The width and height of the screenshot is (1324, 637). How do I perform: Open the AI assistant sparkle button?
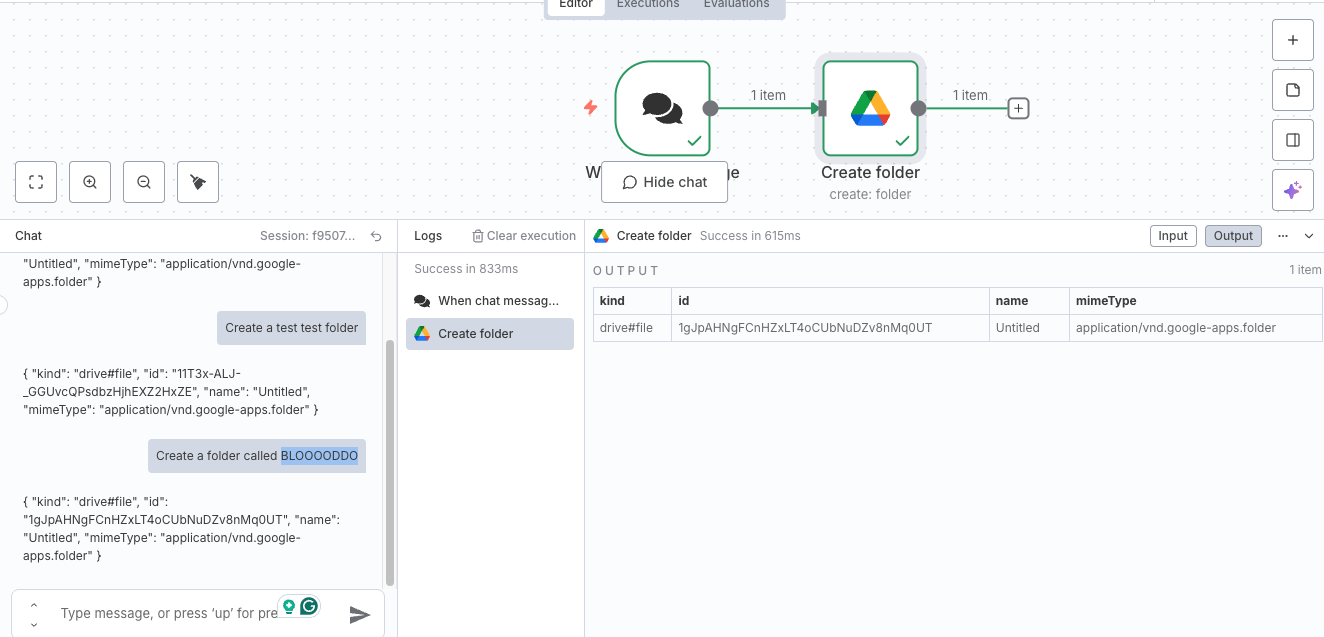(1292, 190)
